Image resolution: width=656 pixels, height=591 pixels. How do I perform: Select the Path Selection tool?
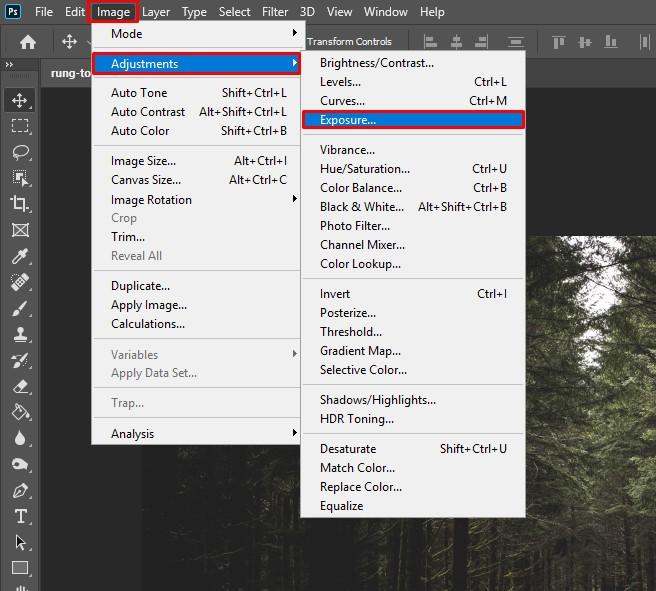click(20, 542)
